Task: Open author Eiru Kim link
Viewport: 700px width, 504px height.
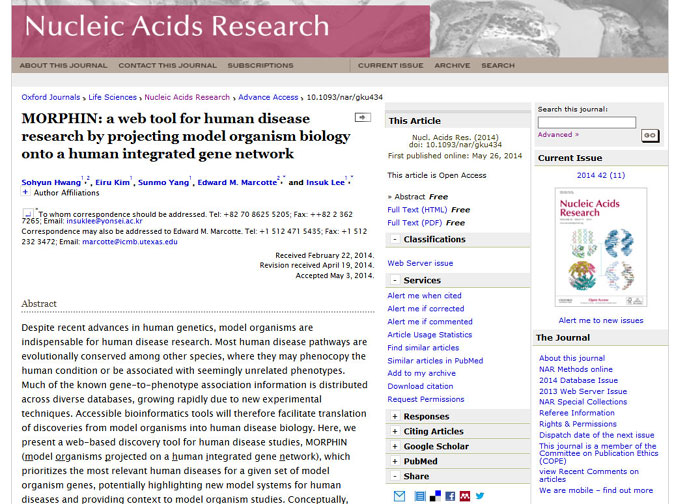Action: (x=112, y=182)
